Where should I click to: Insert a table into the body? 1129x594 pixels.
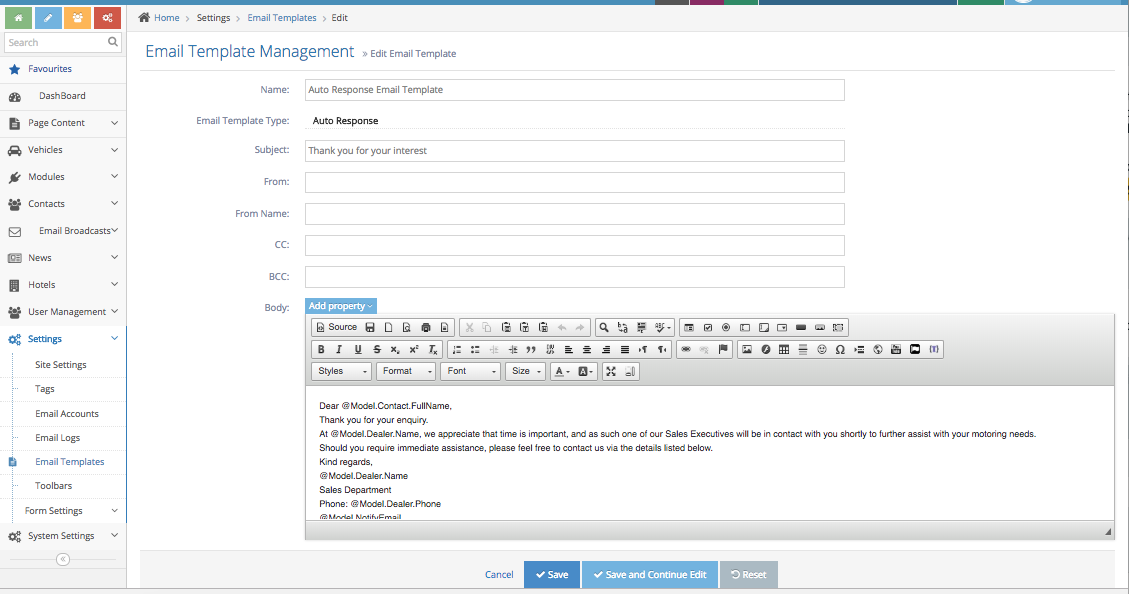pos(784,350)
